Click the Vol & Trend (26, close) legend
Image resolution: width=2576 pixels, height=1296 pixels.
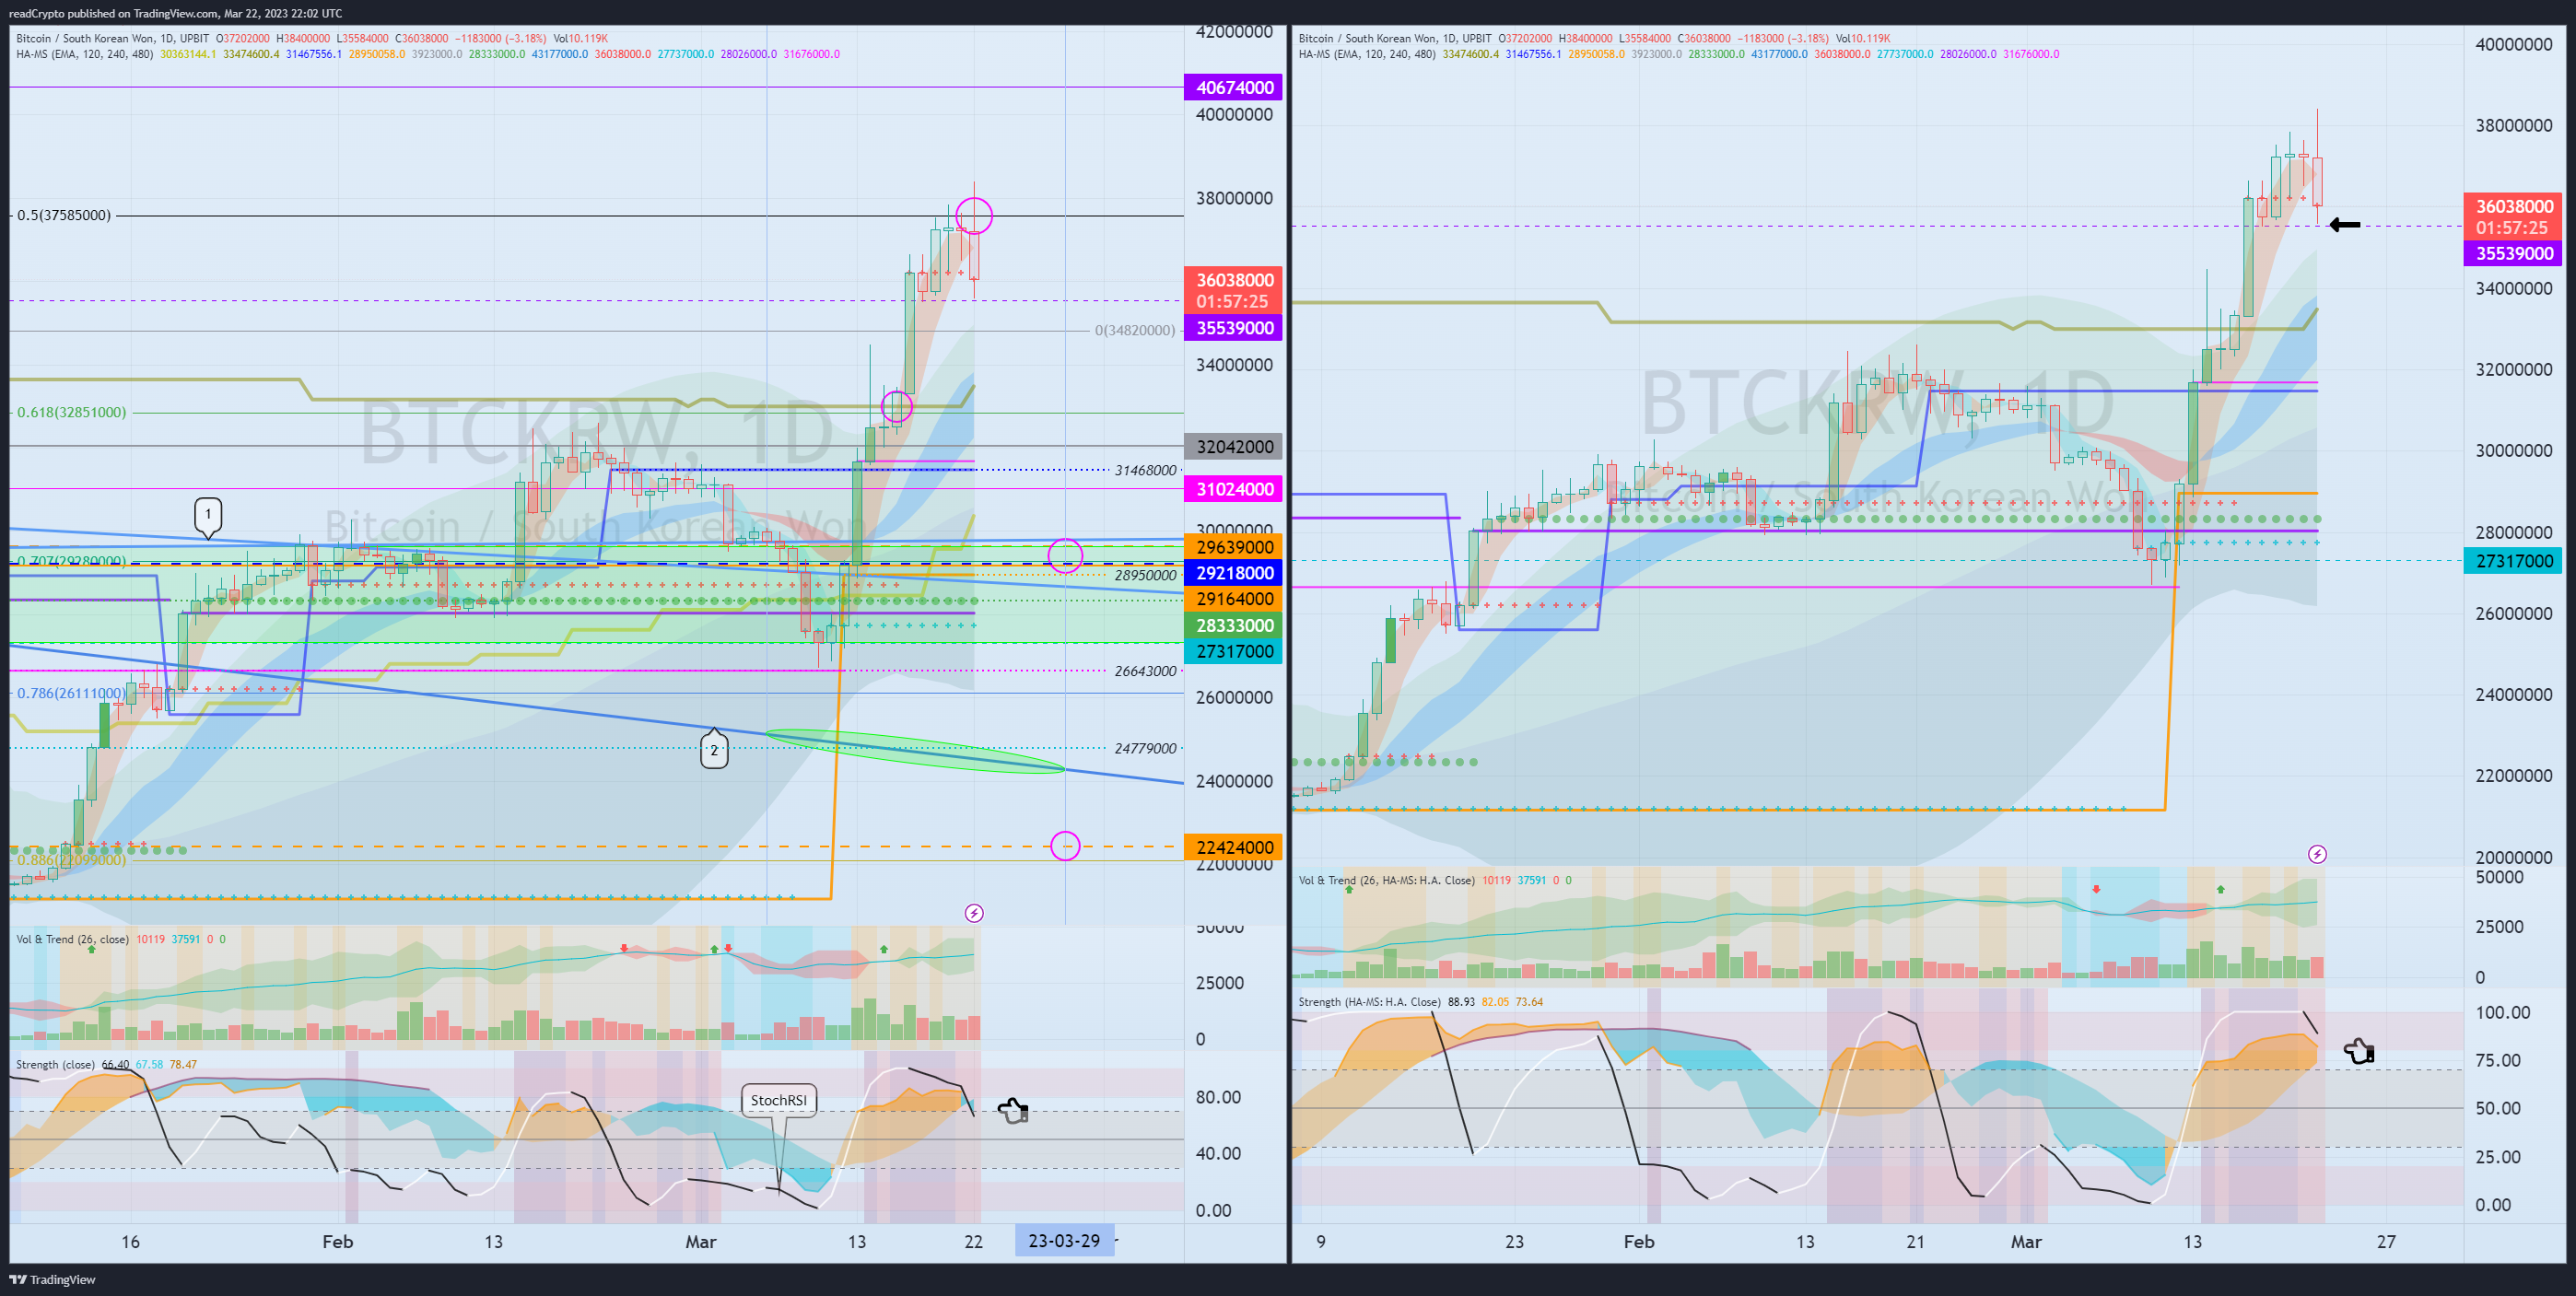72,939
